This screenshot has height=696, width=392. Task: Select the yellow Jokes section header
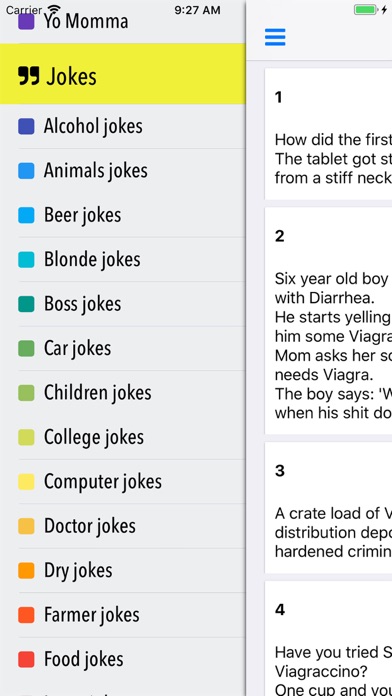[x=123, y=74]
